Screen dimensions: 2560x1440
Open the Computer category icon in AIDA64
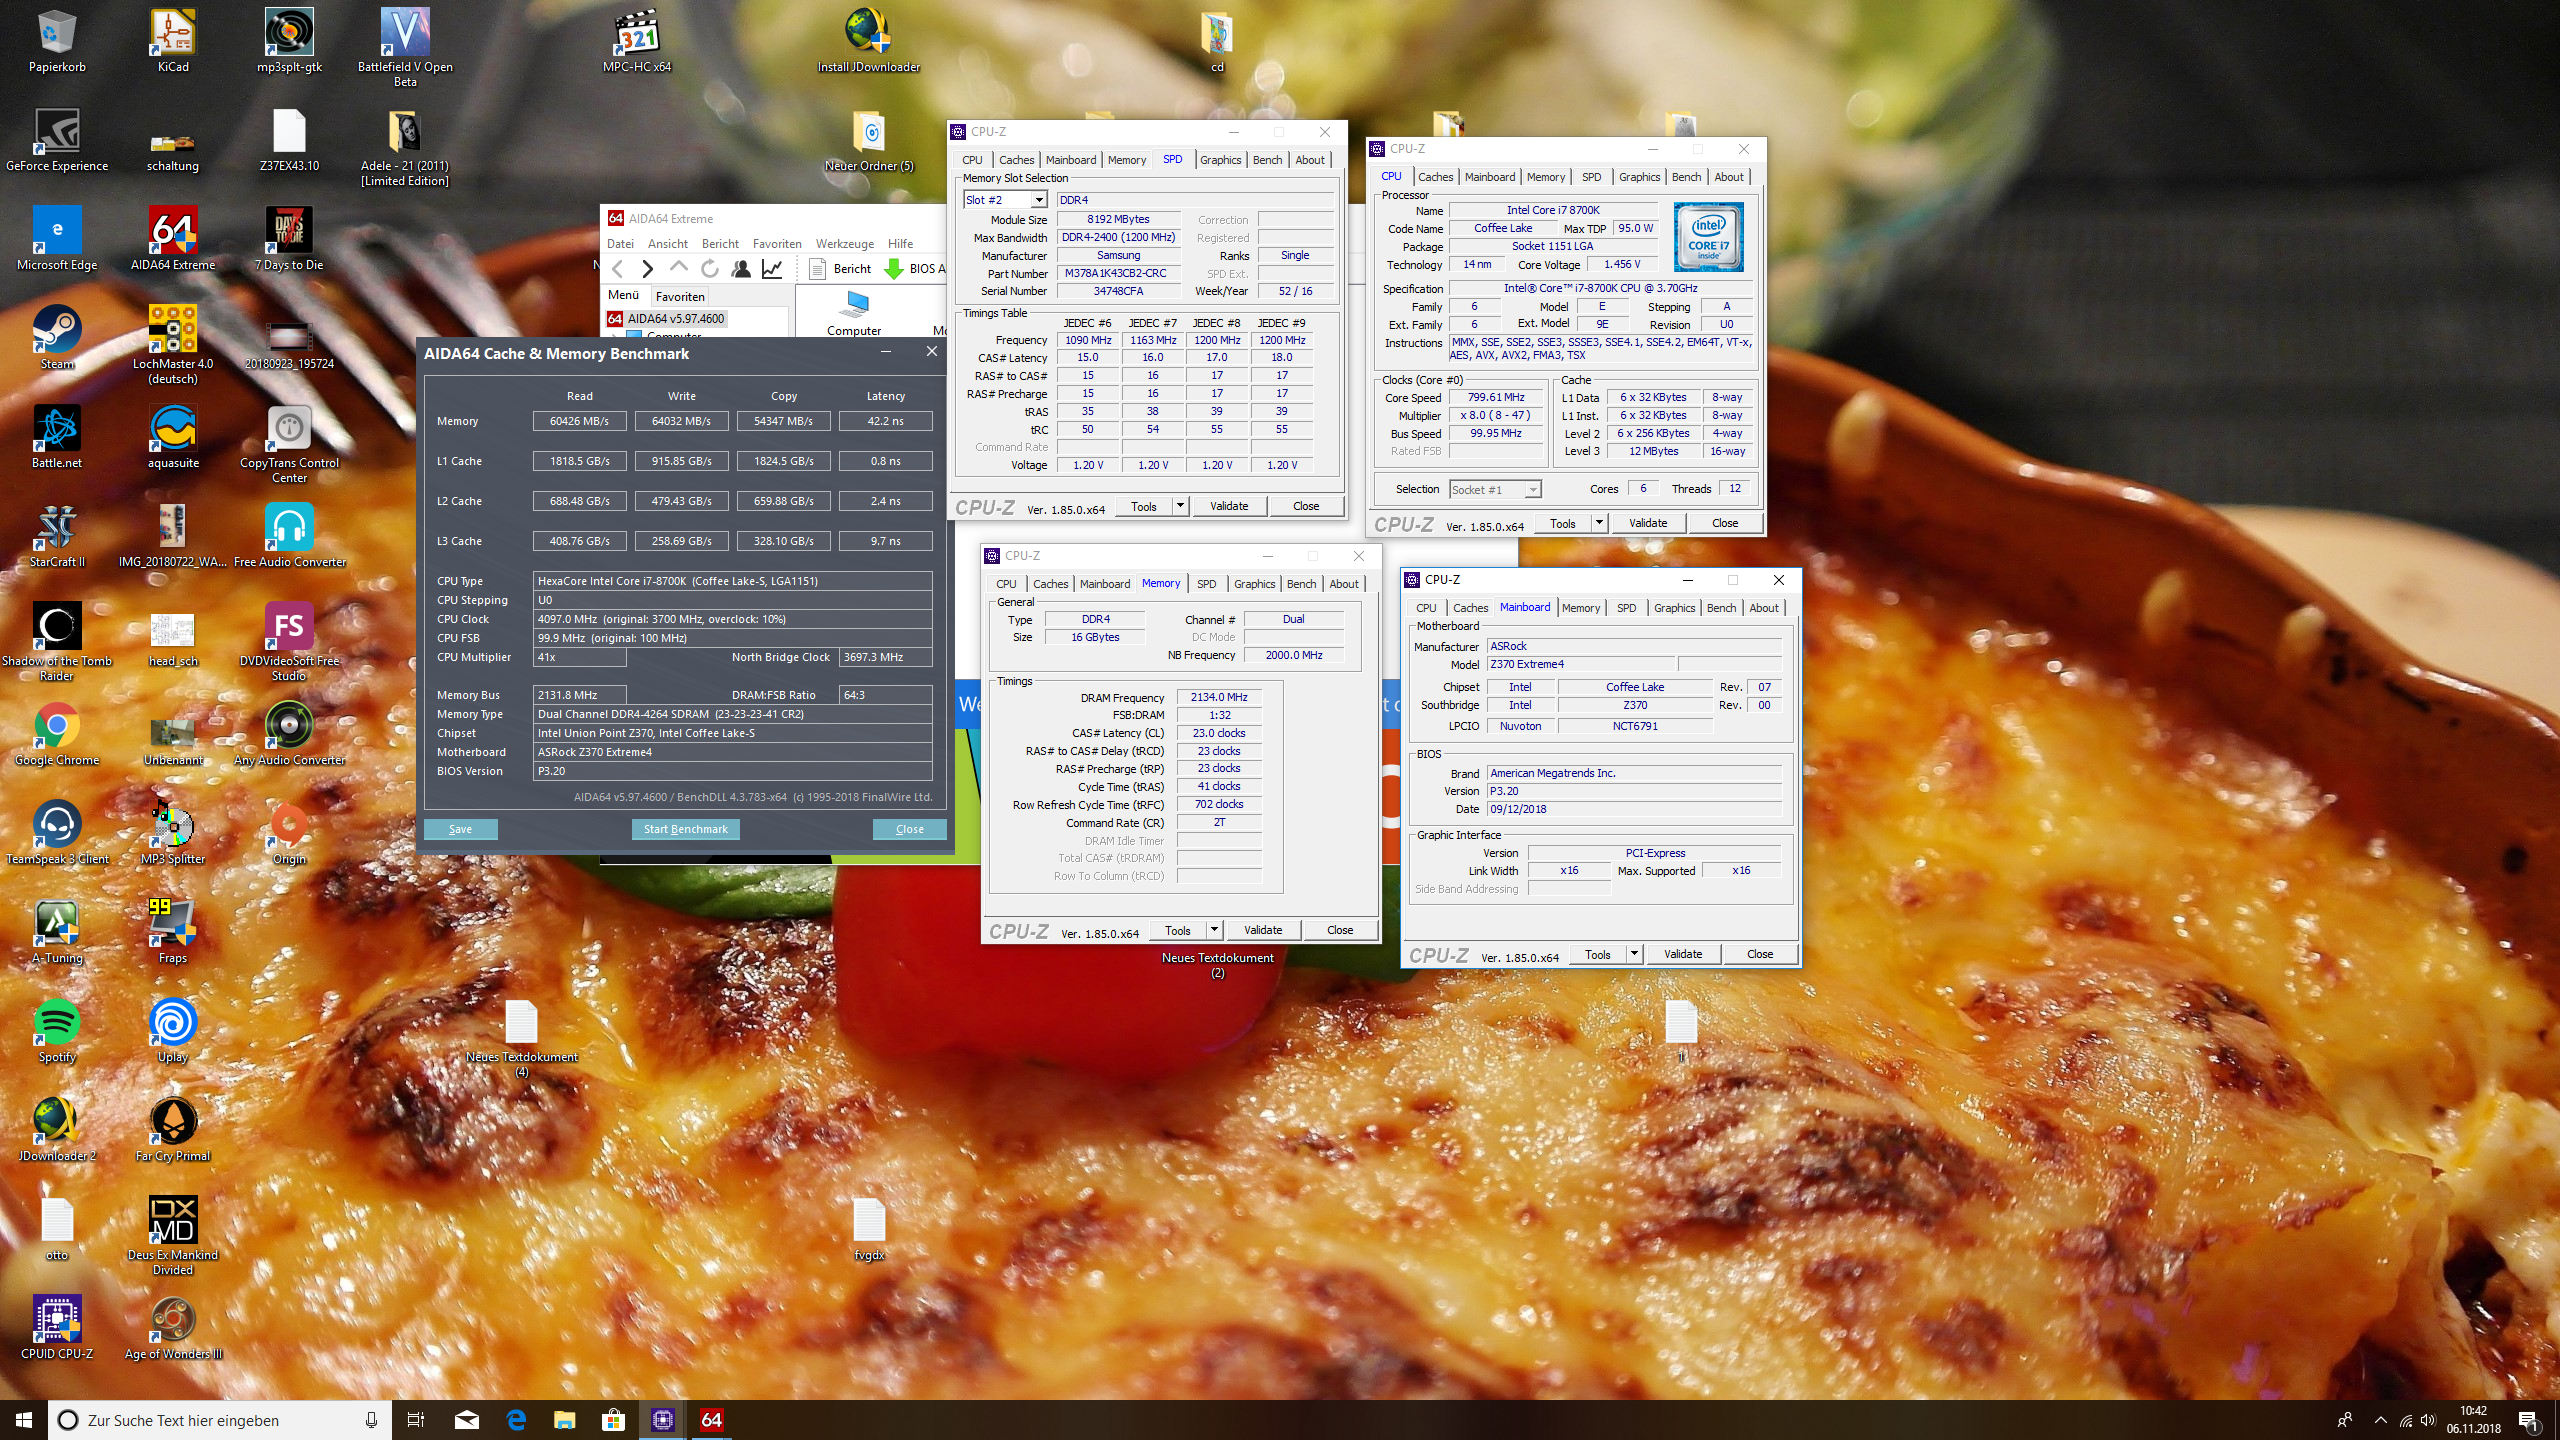(856, 304)
